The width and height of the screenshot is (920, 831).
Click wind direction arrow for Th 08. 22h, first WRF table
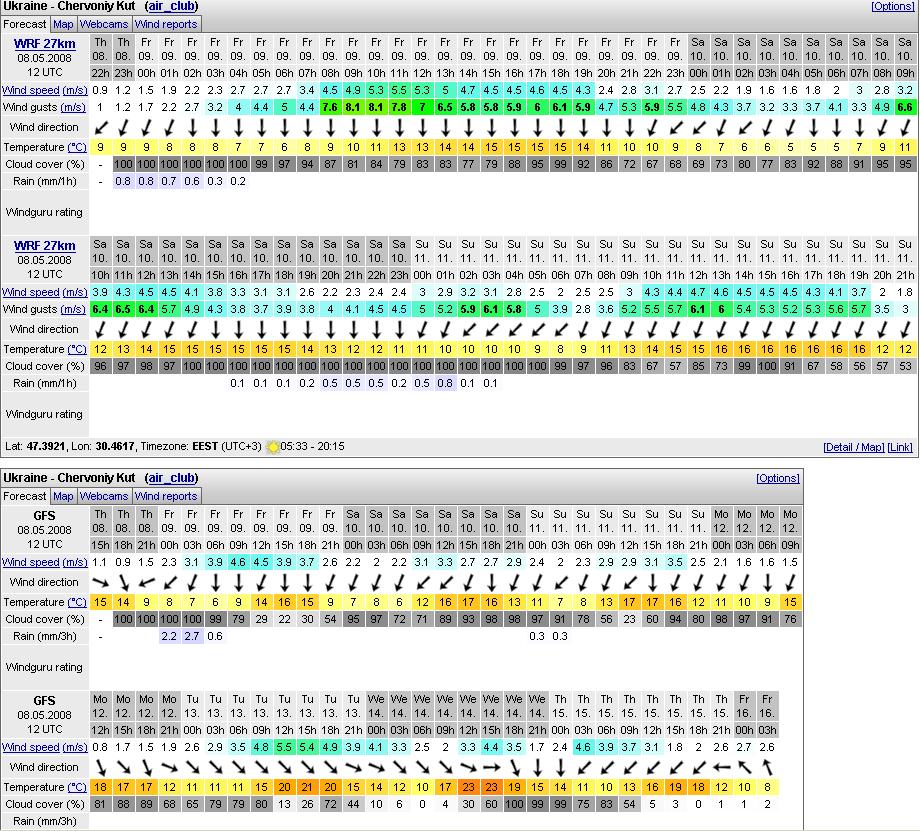point(101,127)
